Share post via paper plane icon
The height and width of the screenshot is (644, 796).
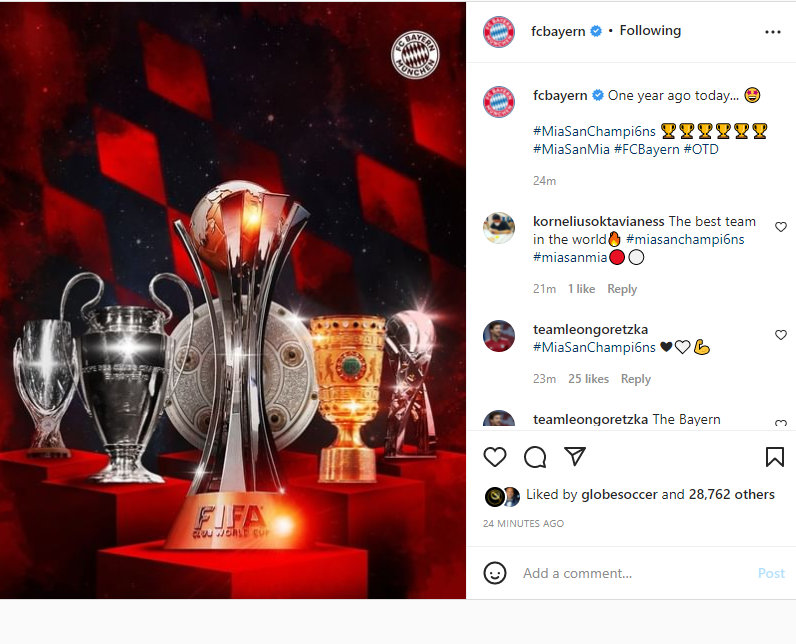pyautogui.click(x=575, y=456)
